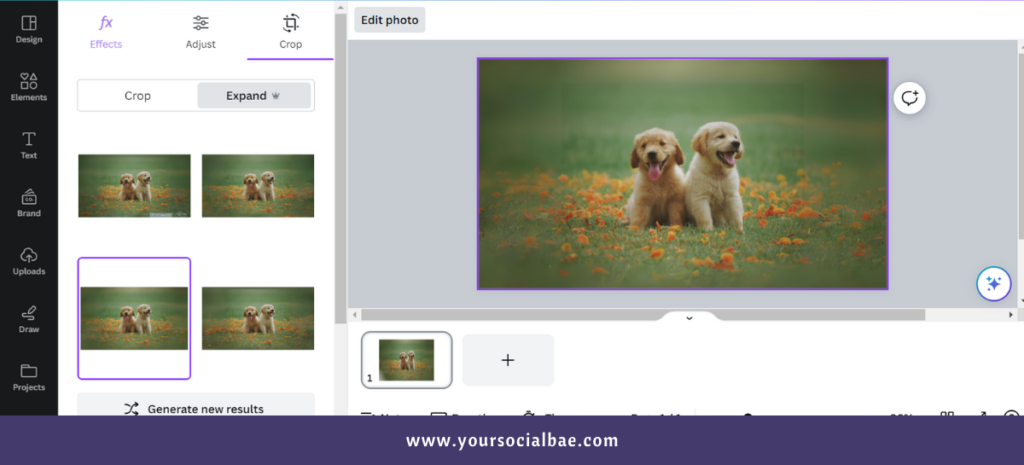Click the Edit photo button
This screenshot has width=1024, height=465.
tap(390, 20)
